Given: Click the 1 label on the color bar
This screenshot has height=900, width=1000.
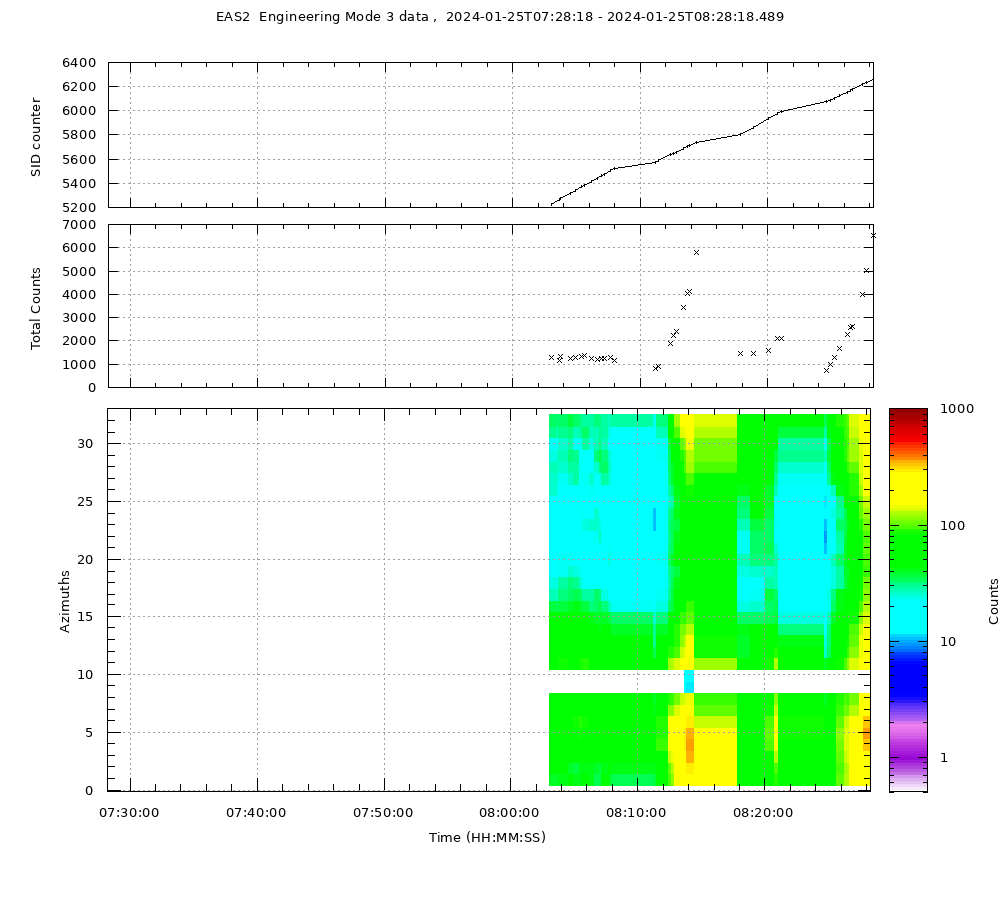Looking at the screenshot, I should pyautogui.click(x=945, y=758).
